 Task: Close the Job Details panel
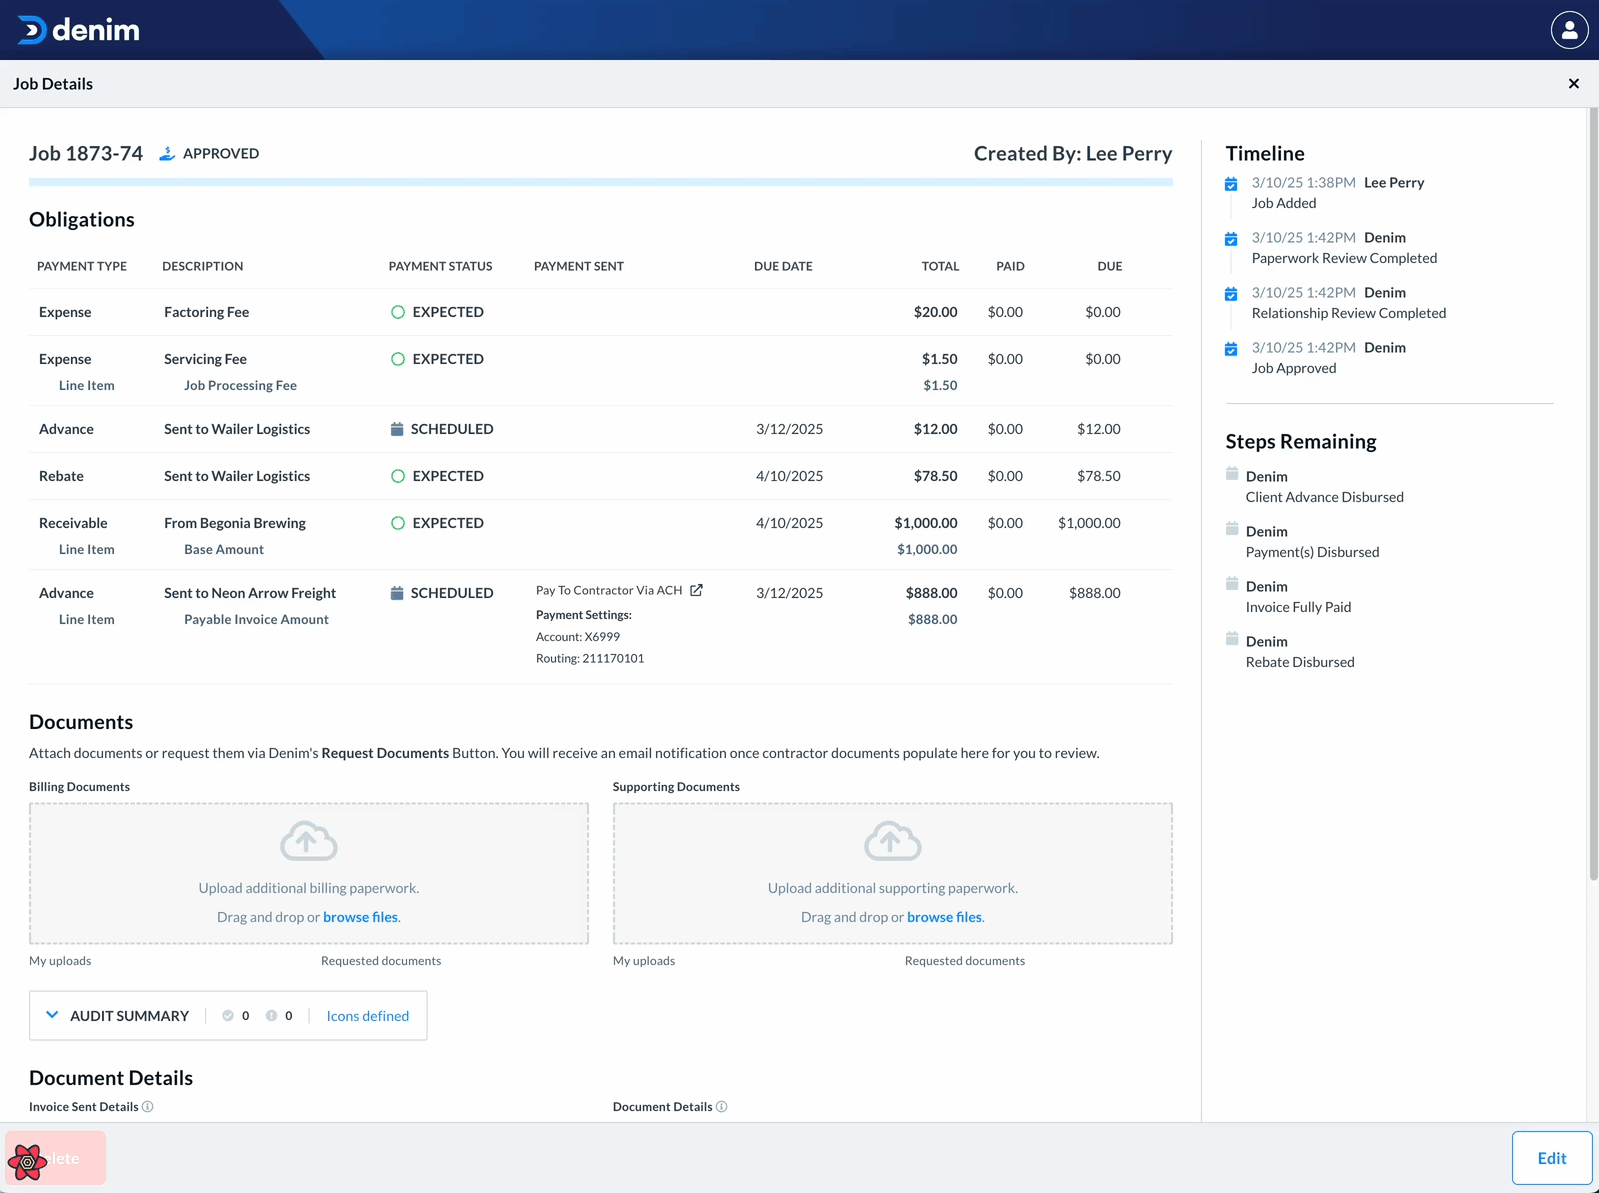point(1573,84)
